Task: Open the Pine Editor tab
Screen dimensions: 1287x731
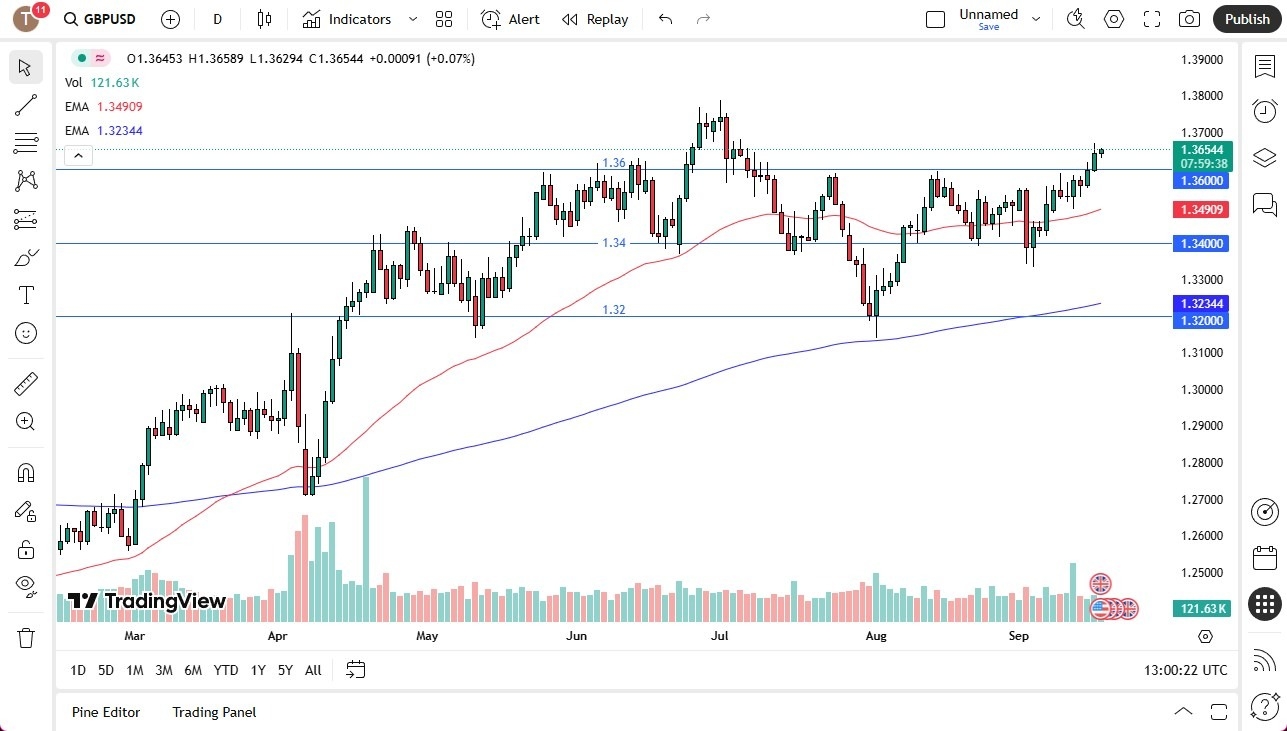Action: coord(105,712)
